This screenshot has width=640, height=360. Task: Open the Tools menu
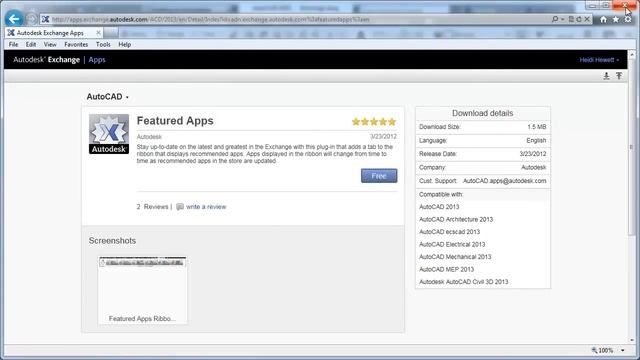103,44
